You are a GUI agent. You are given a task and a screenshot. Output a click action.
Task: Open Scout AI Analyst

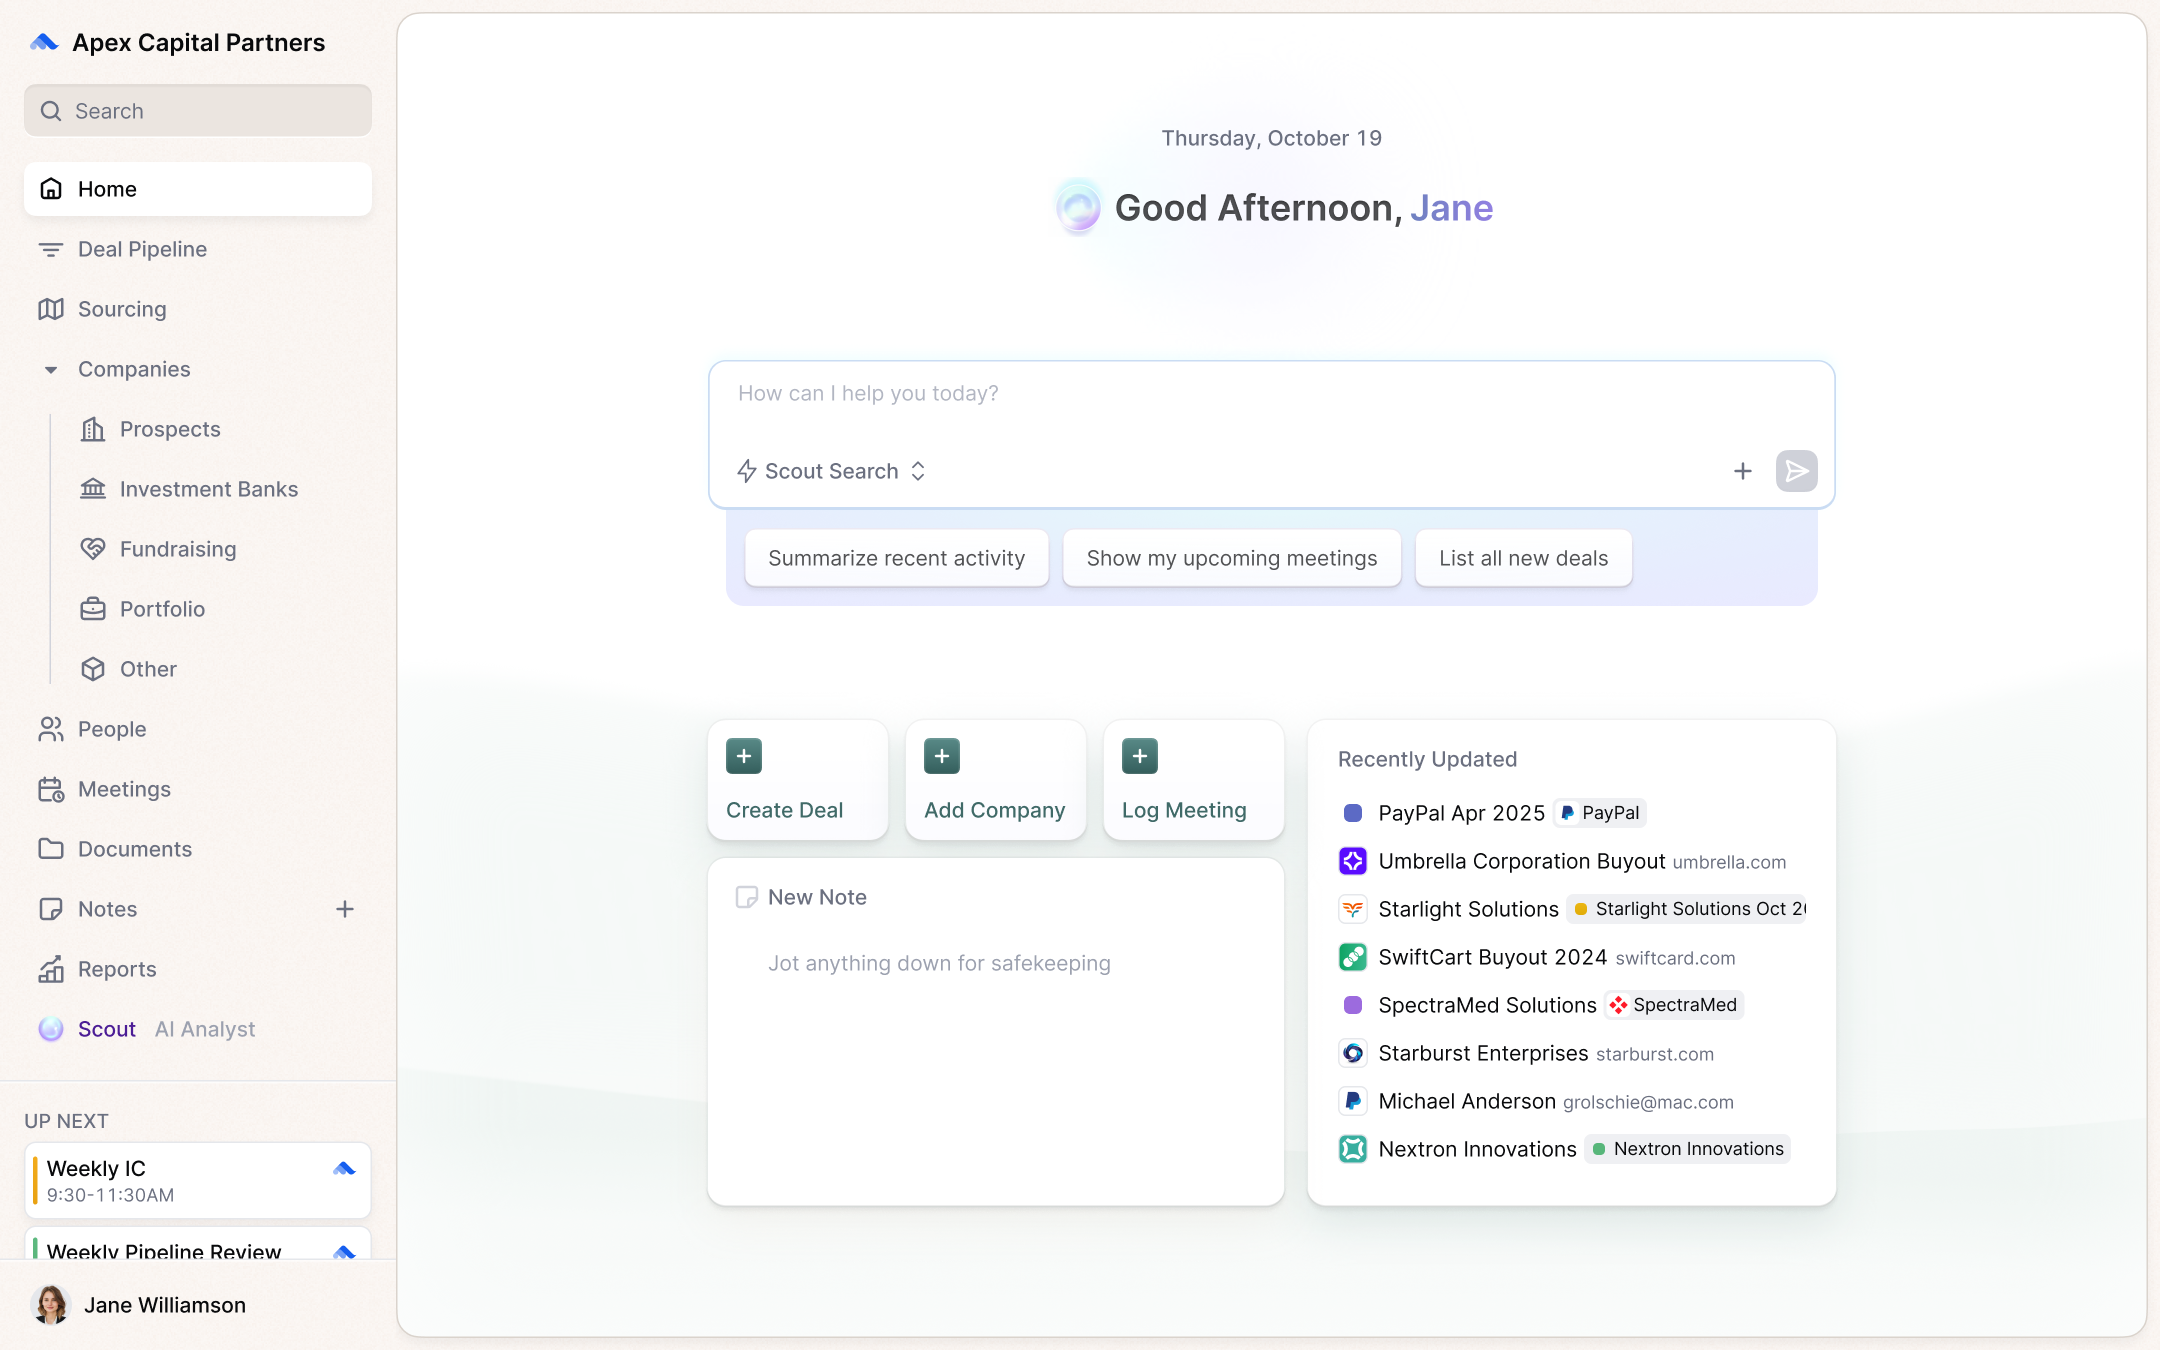coord(106,1028)
